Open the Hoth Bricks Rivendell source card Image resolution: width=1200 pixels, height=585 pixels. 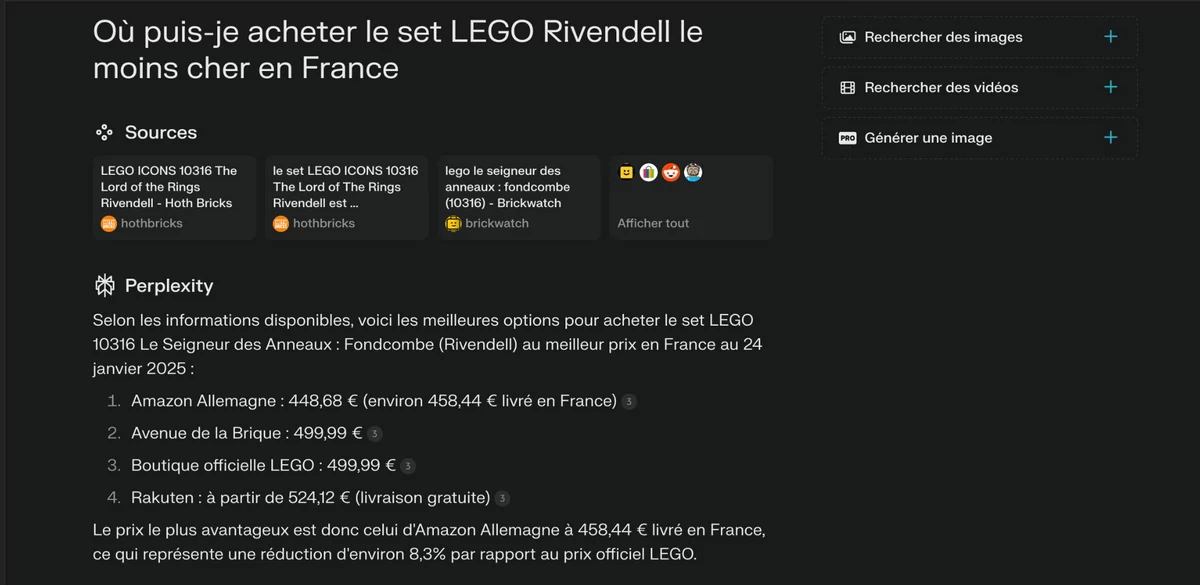pos(175,197)
